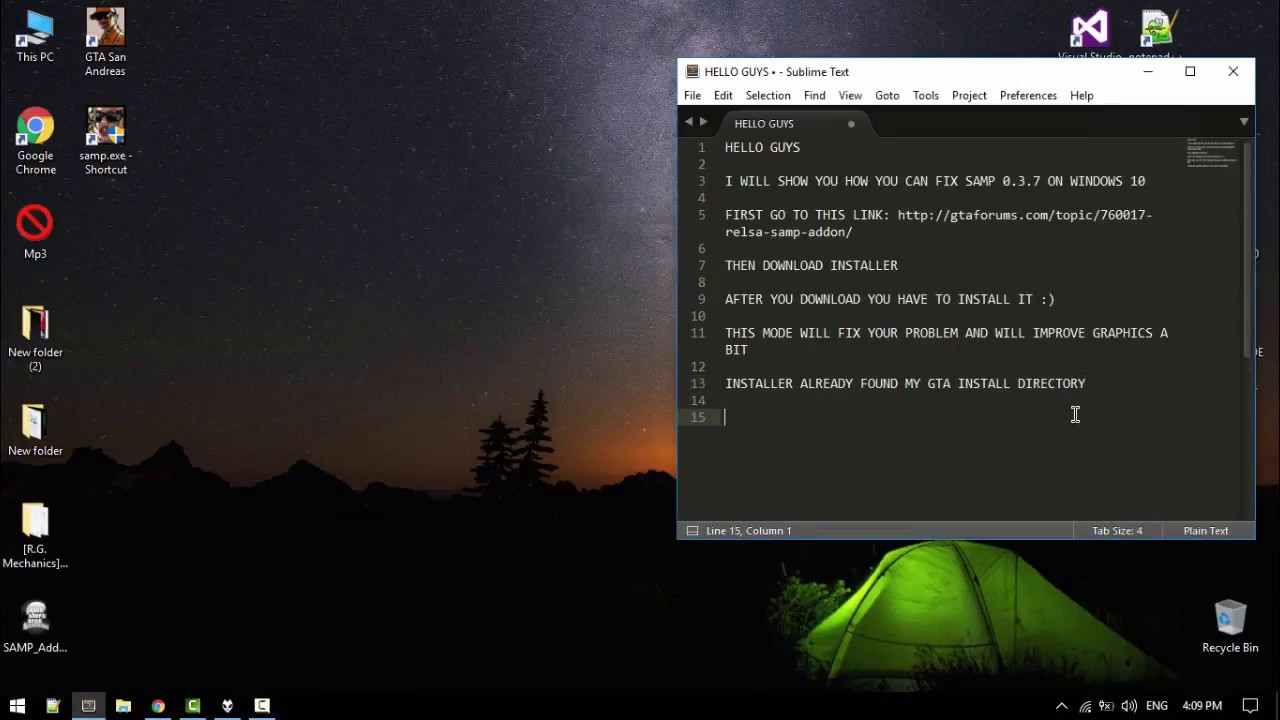Select the Mp3 desktop icon
Image resolution: width=1280 pixels, height=720 pixels.
tap(35, 232)
